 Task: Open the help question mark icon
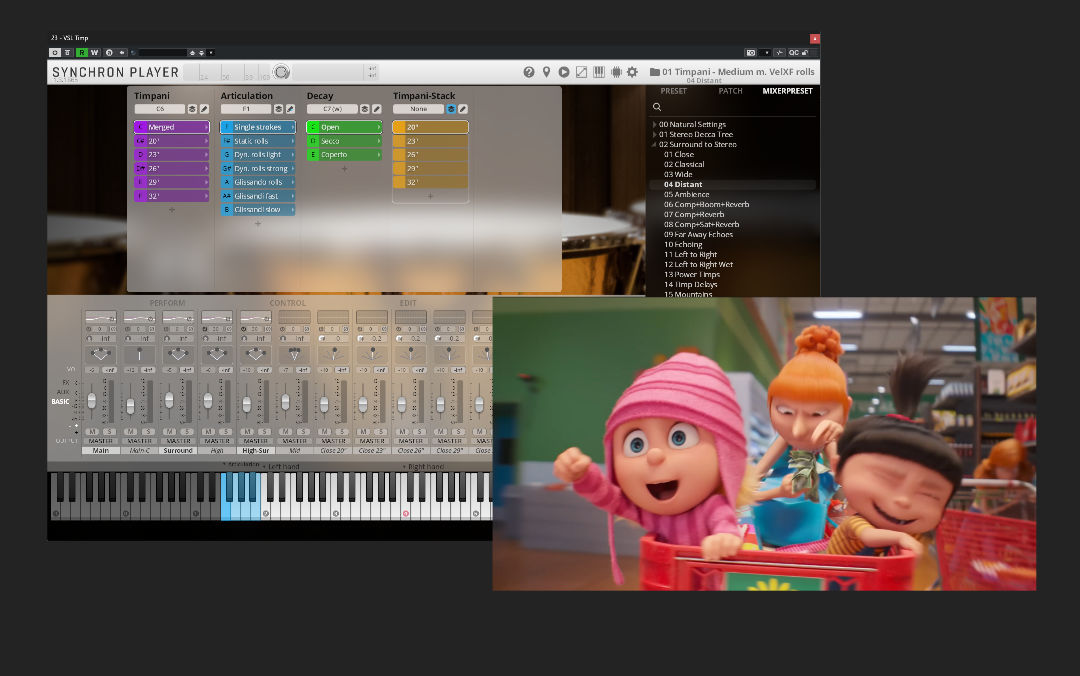coord(528,72)
